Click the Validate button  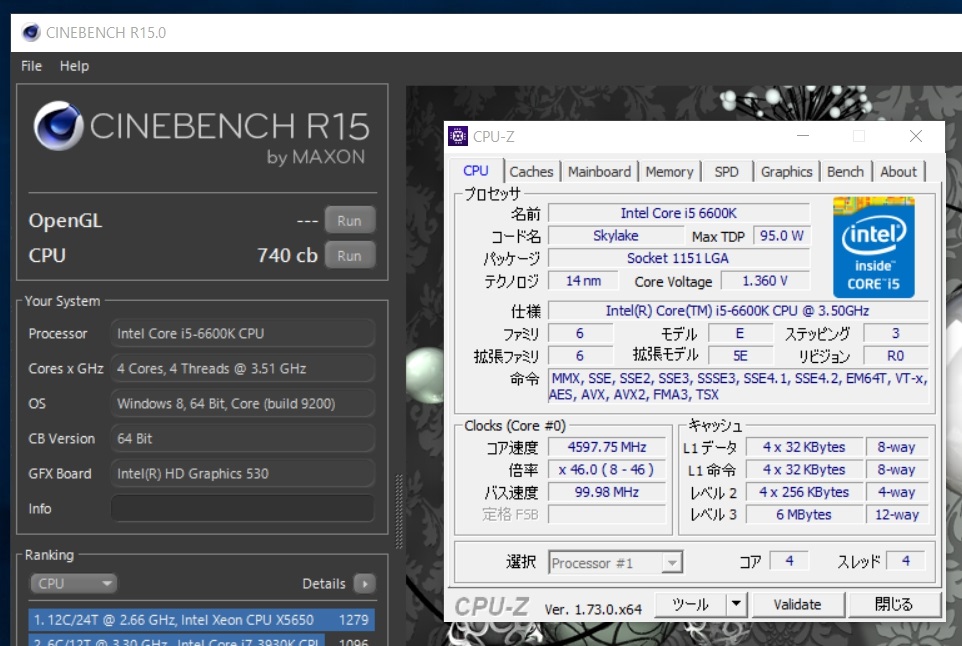[x=798, y=605]
